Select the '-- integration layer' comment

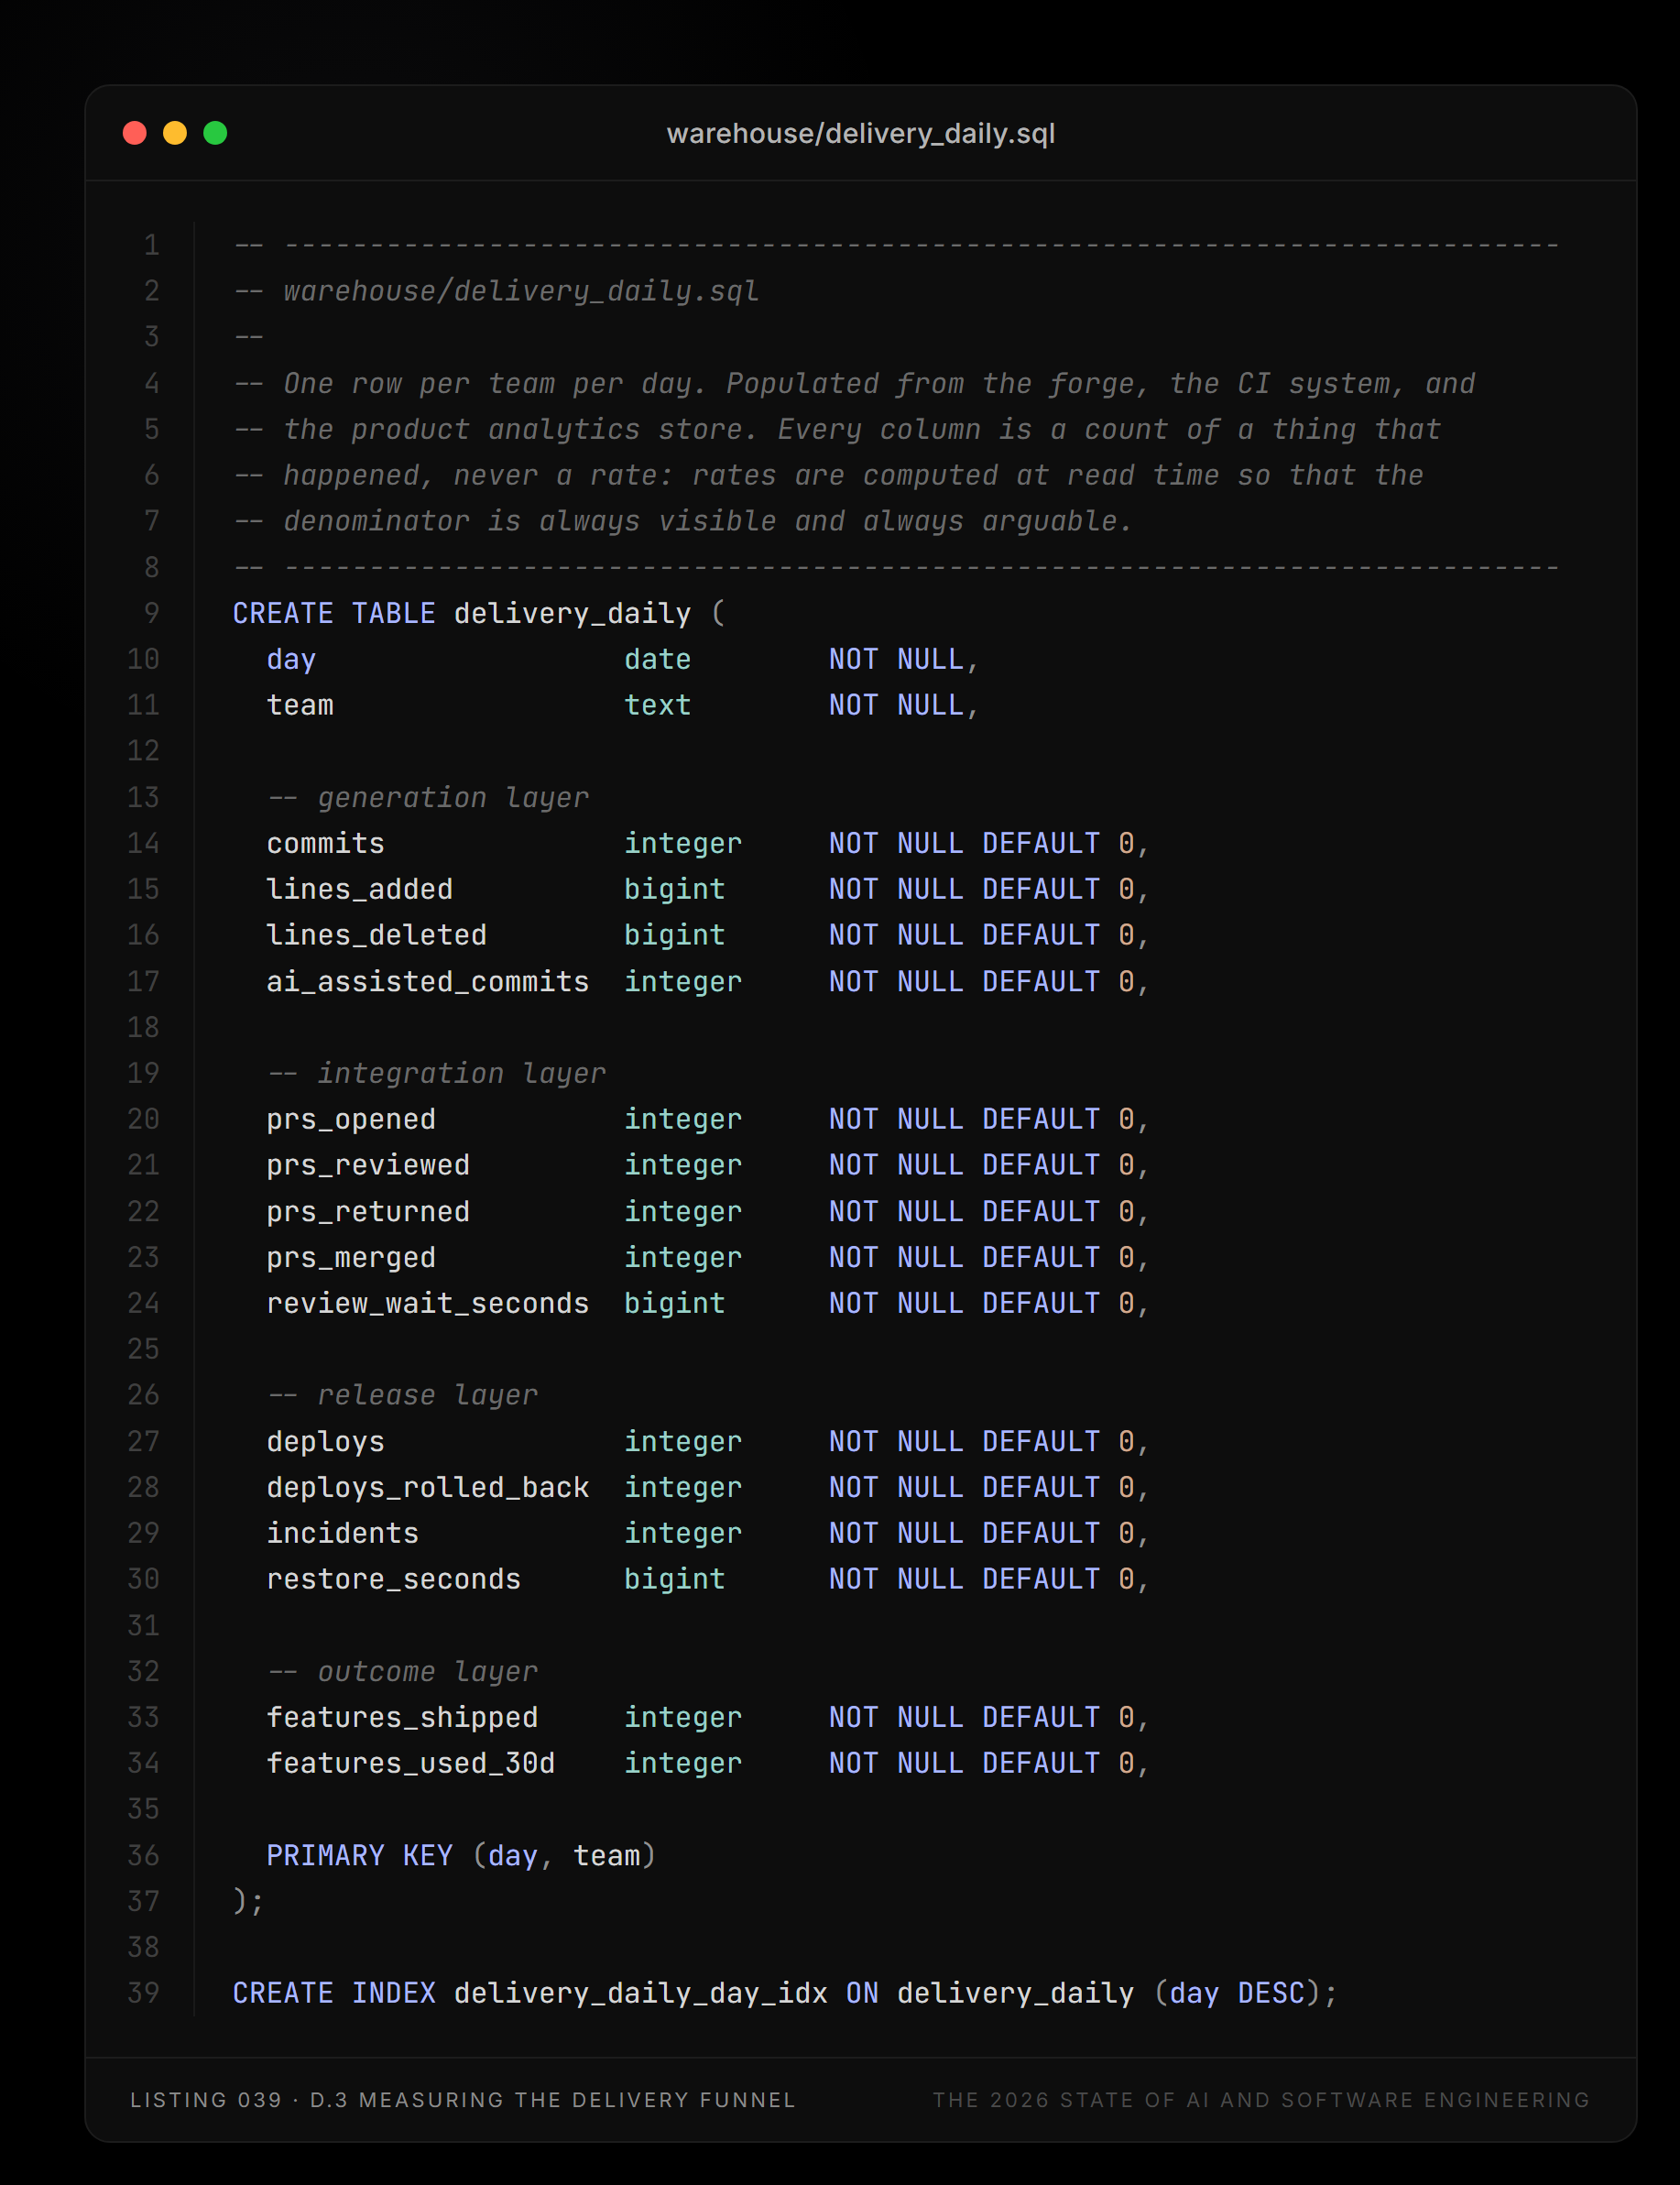[437, 1073]
